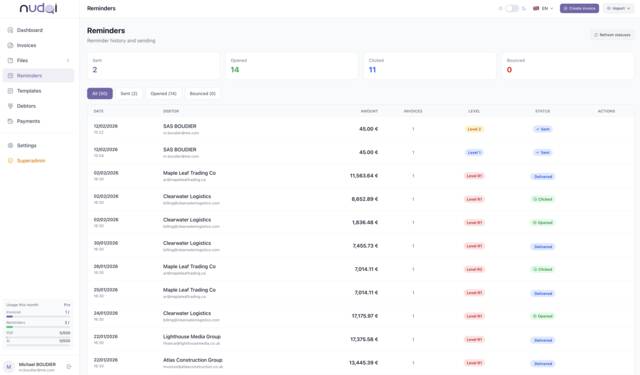Select the Sent (2) filter tab
Screen dimensions: 640x375
click(129, 93)
